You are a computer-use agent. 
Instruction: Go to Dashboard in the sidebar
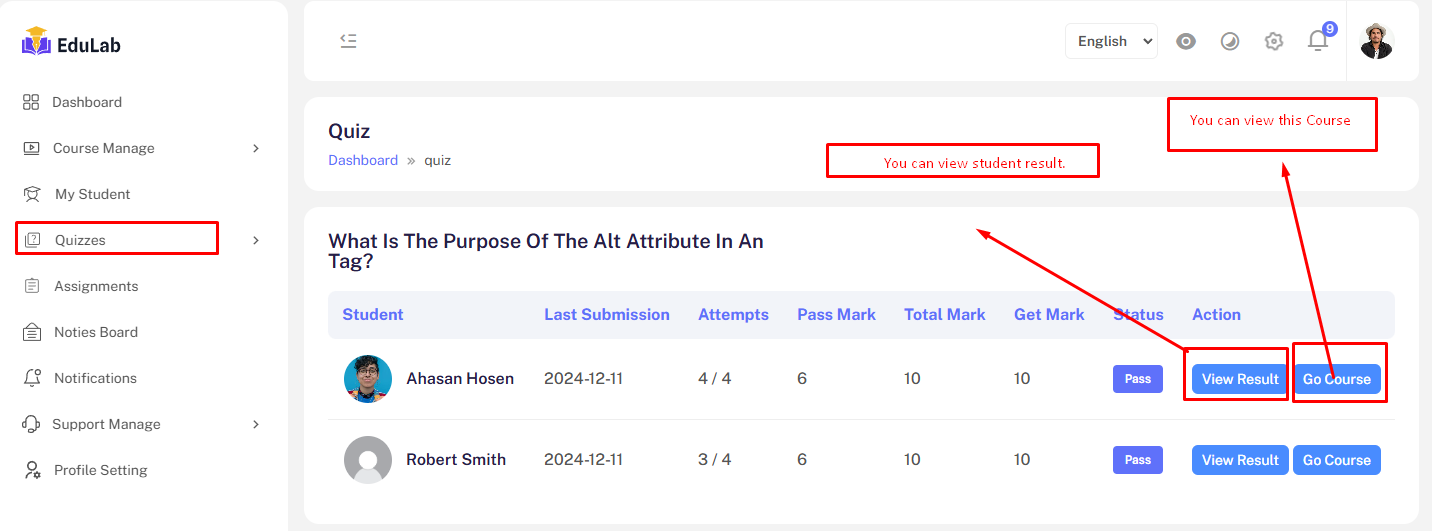pyautogui.click(x=86, y=102)
